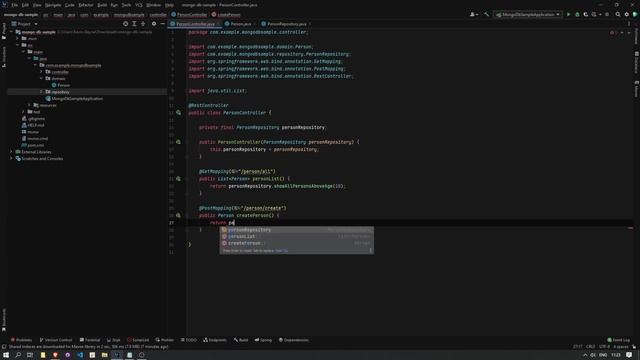Screen dimensions: 640x360
Task: Click gutter icon beside createPerson method
Action: point(178,215)
